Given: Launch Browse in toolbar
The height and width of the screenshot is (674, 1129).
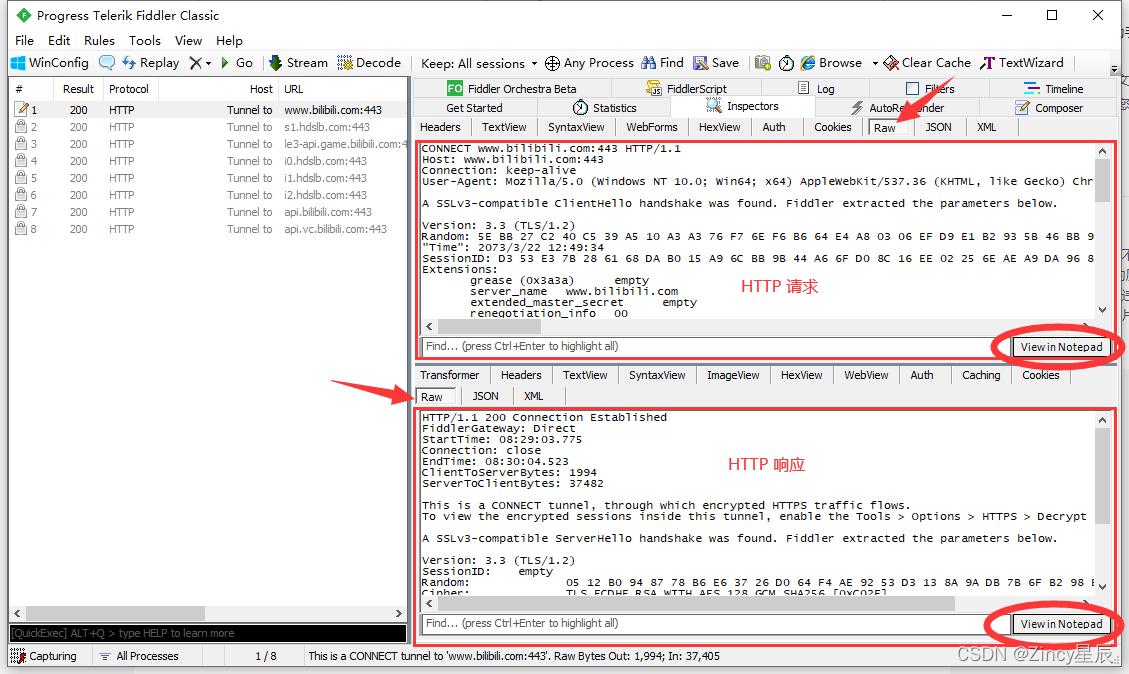Looking at the screenshot, I should 831,63.
